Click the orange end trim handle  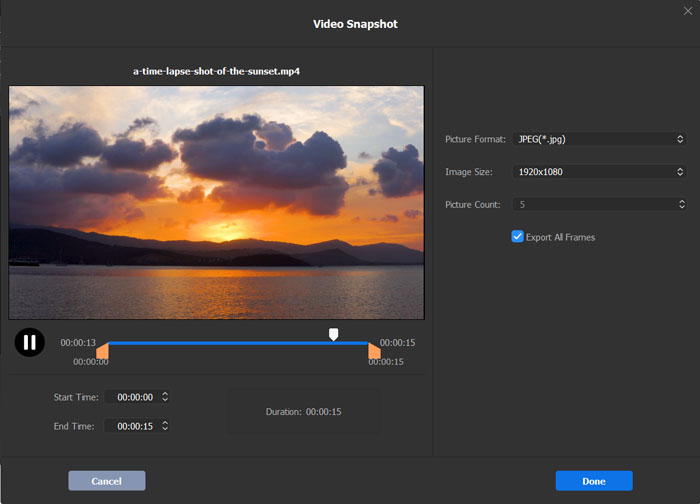pos(374,350)
